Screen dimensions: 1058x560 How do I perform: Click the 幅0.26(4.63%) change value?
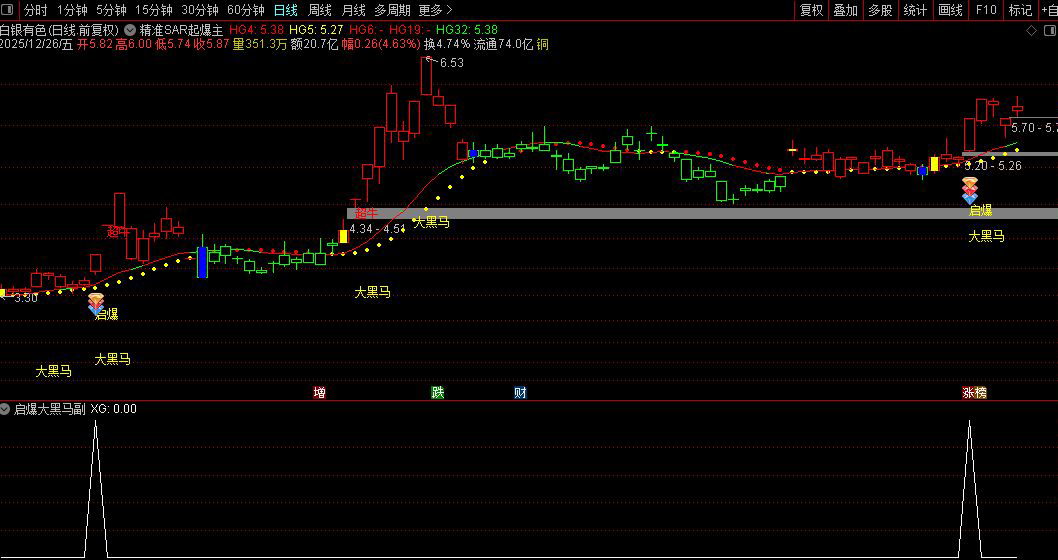coord(381,45)
